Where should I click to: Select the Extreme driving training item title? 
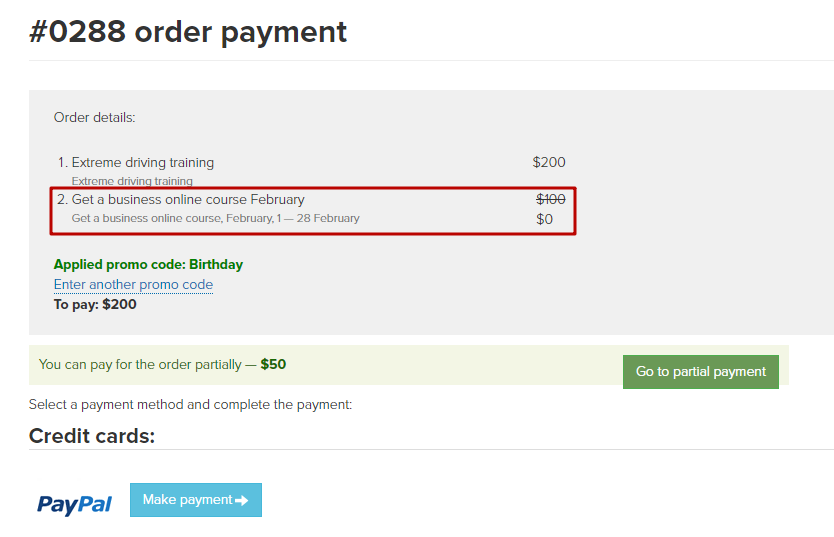(142, 162)
